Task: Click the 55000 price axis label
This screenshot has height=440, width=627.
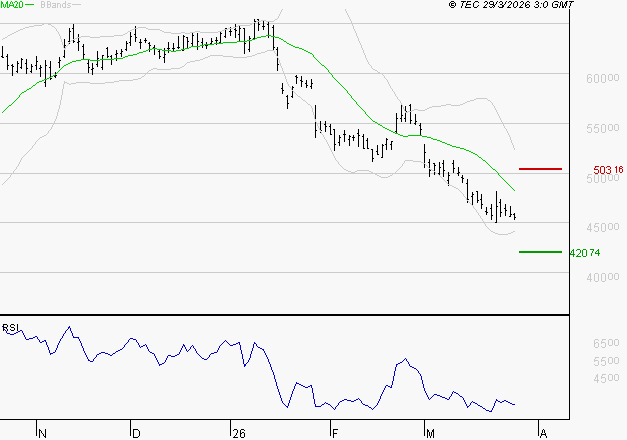Action: coord(603,128)
